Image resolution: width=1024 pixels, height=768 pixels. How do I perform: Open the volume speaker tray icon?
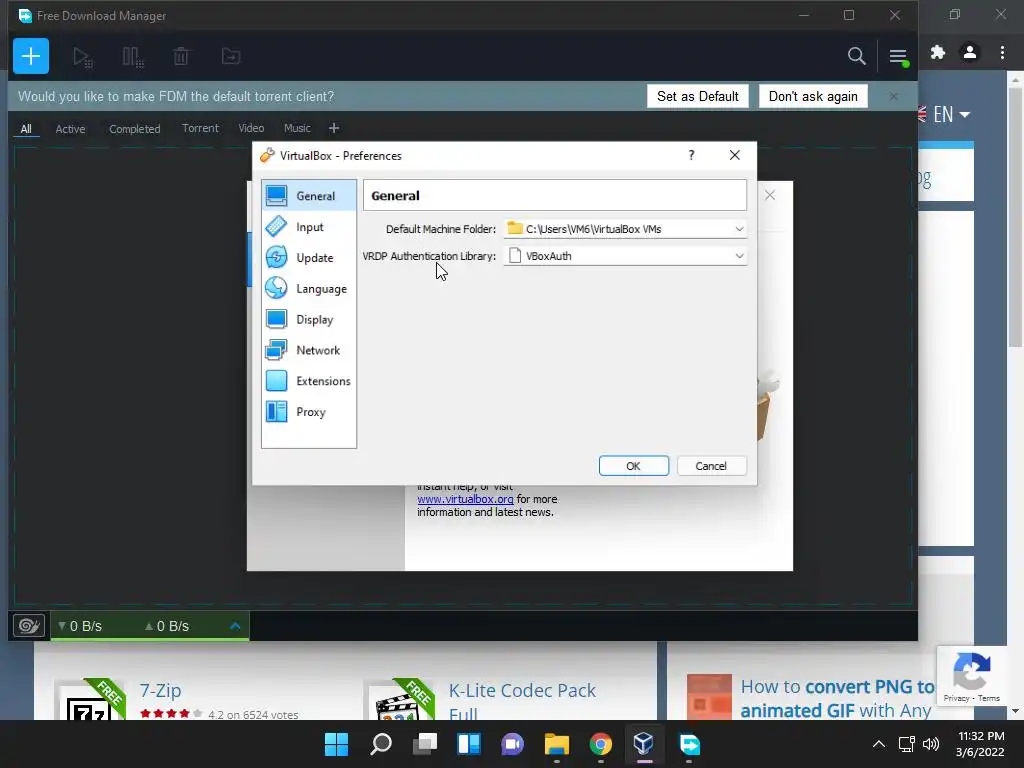click(x=931, y=744)
